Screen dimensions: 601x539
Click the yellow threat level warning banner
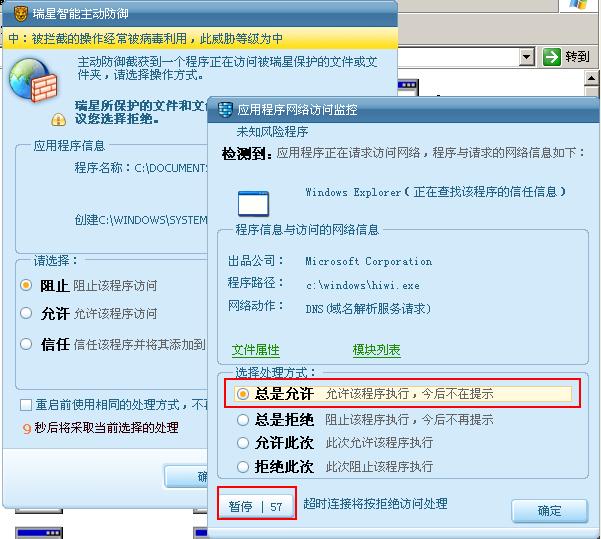[x=200, y=39]
